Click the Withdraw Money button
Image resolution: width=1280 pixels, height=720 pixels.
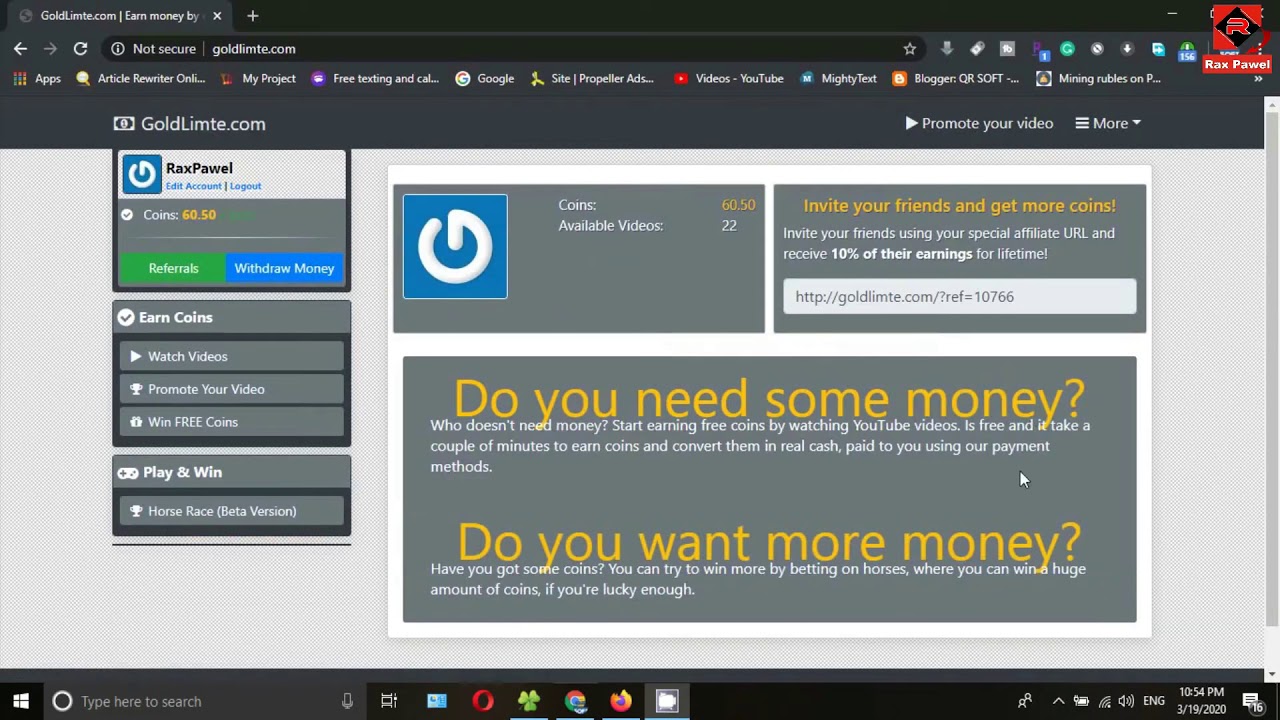(284, 268)
